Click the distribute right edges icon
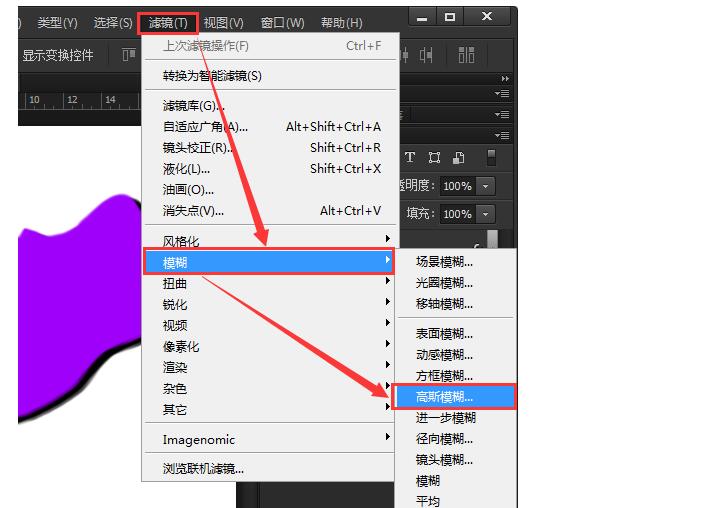Screen dimensions: 710x508 click(x=426, y=55)
